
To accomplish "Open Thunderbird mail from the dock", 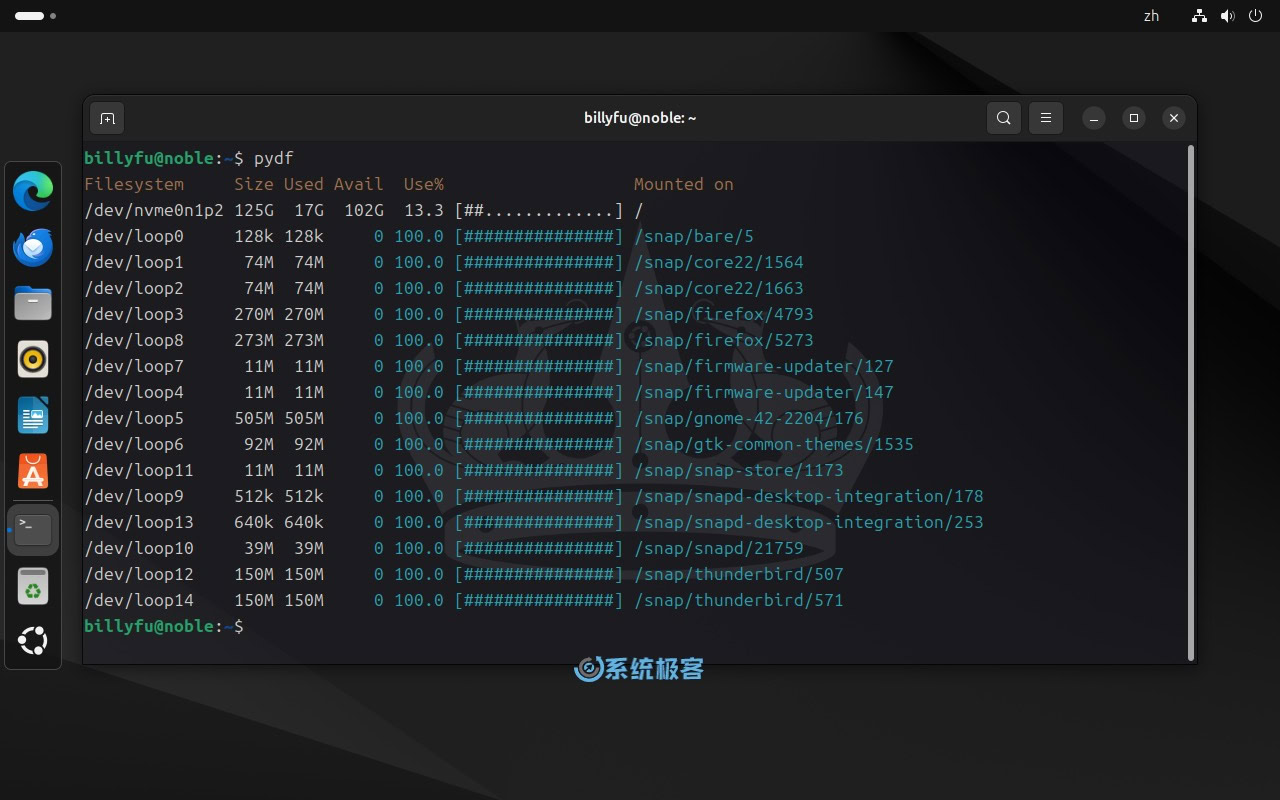I will [33, 247].
